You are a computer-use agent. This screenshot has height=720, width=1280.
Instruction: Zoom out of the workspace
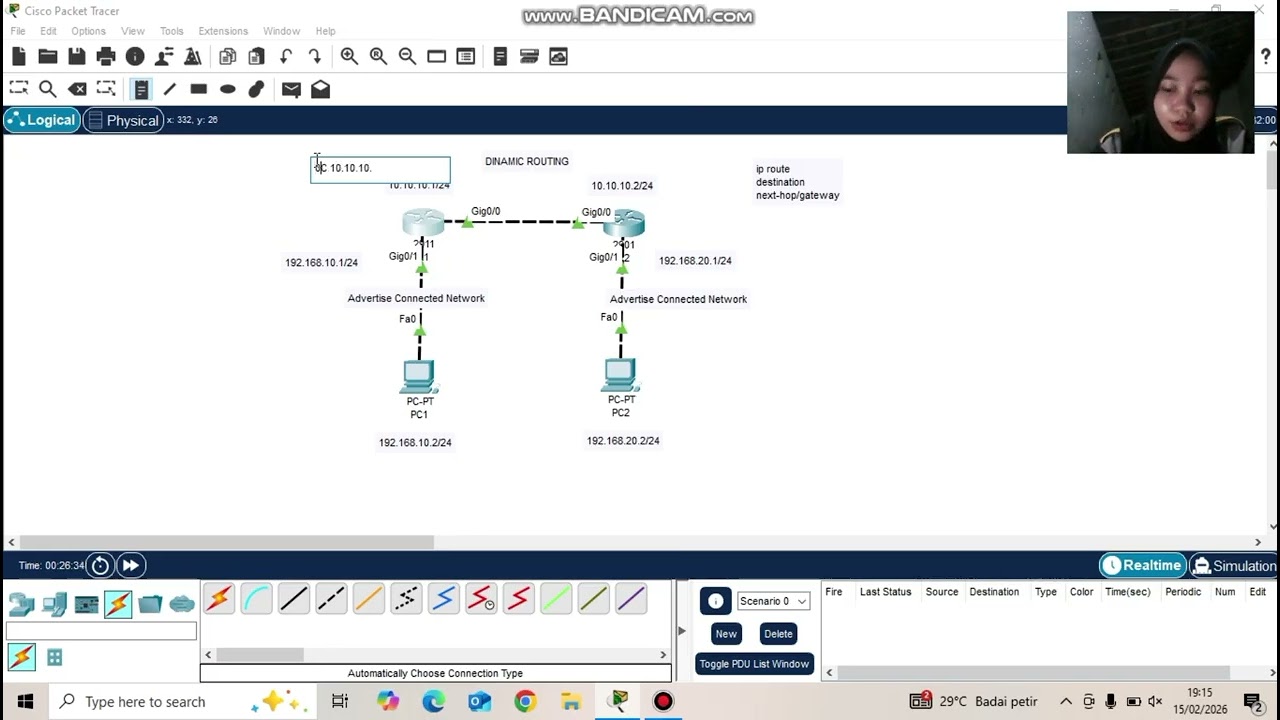[x=407, y=57]
